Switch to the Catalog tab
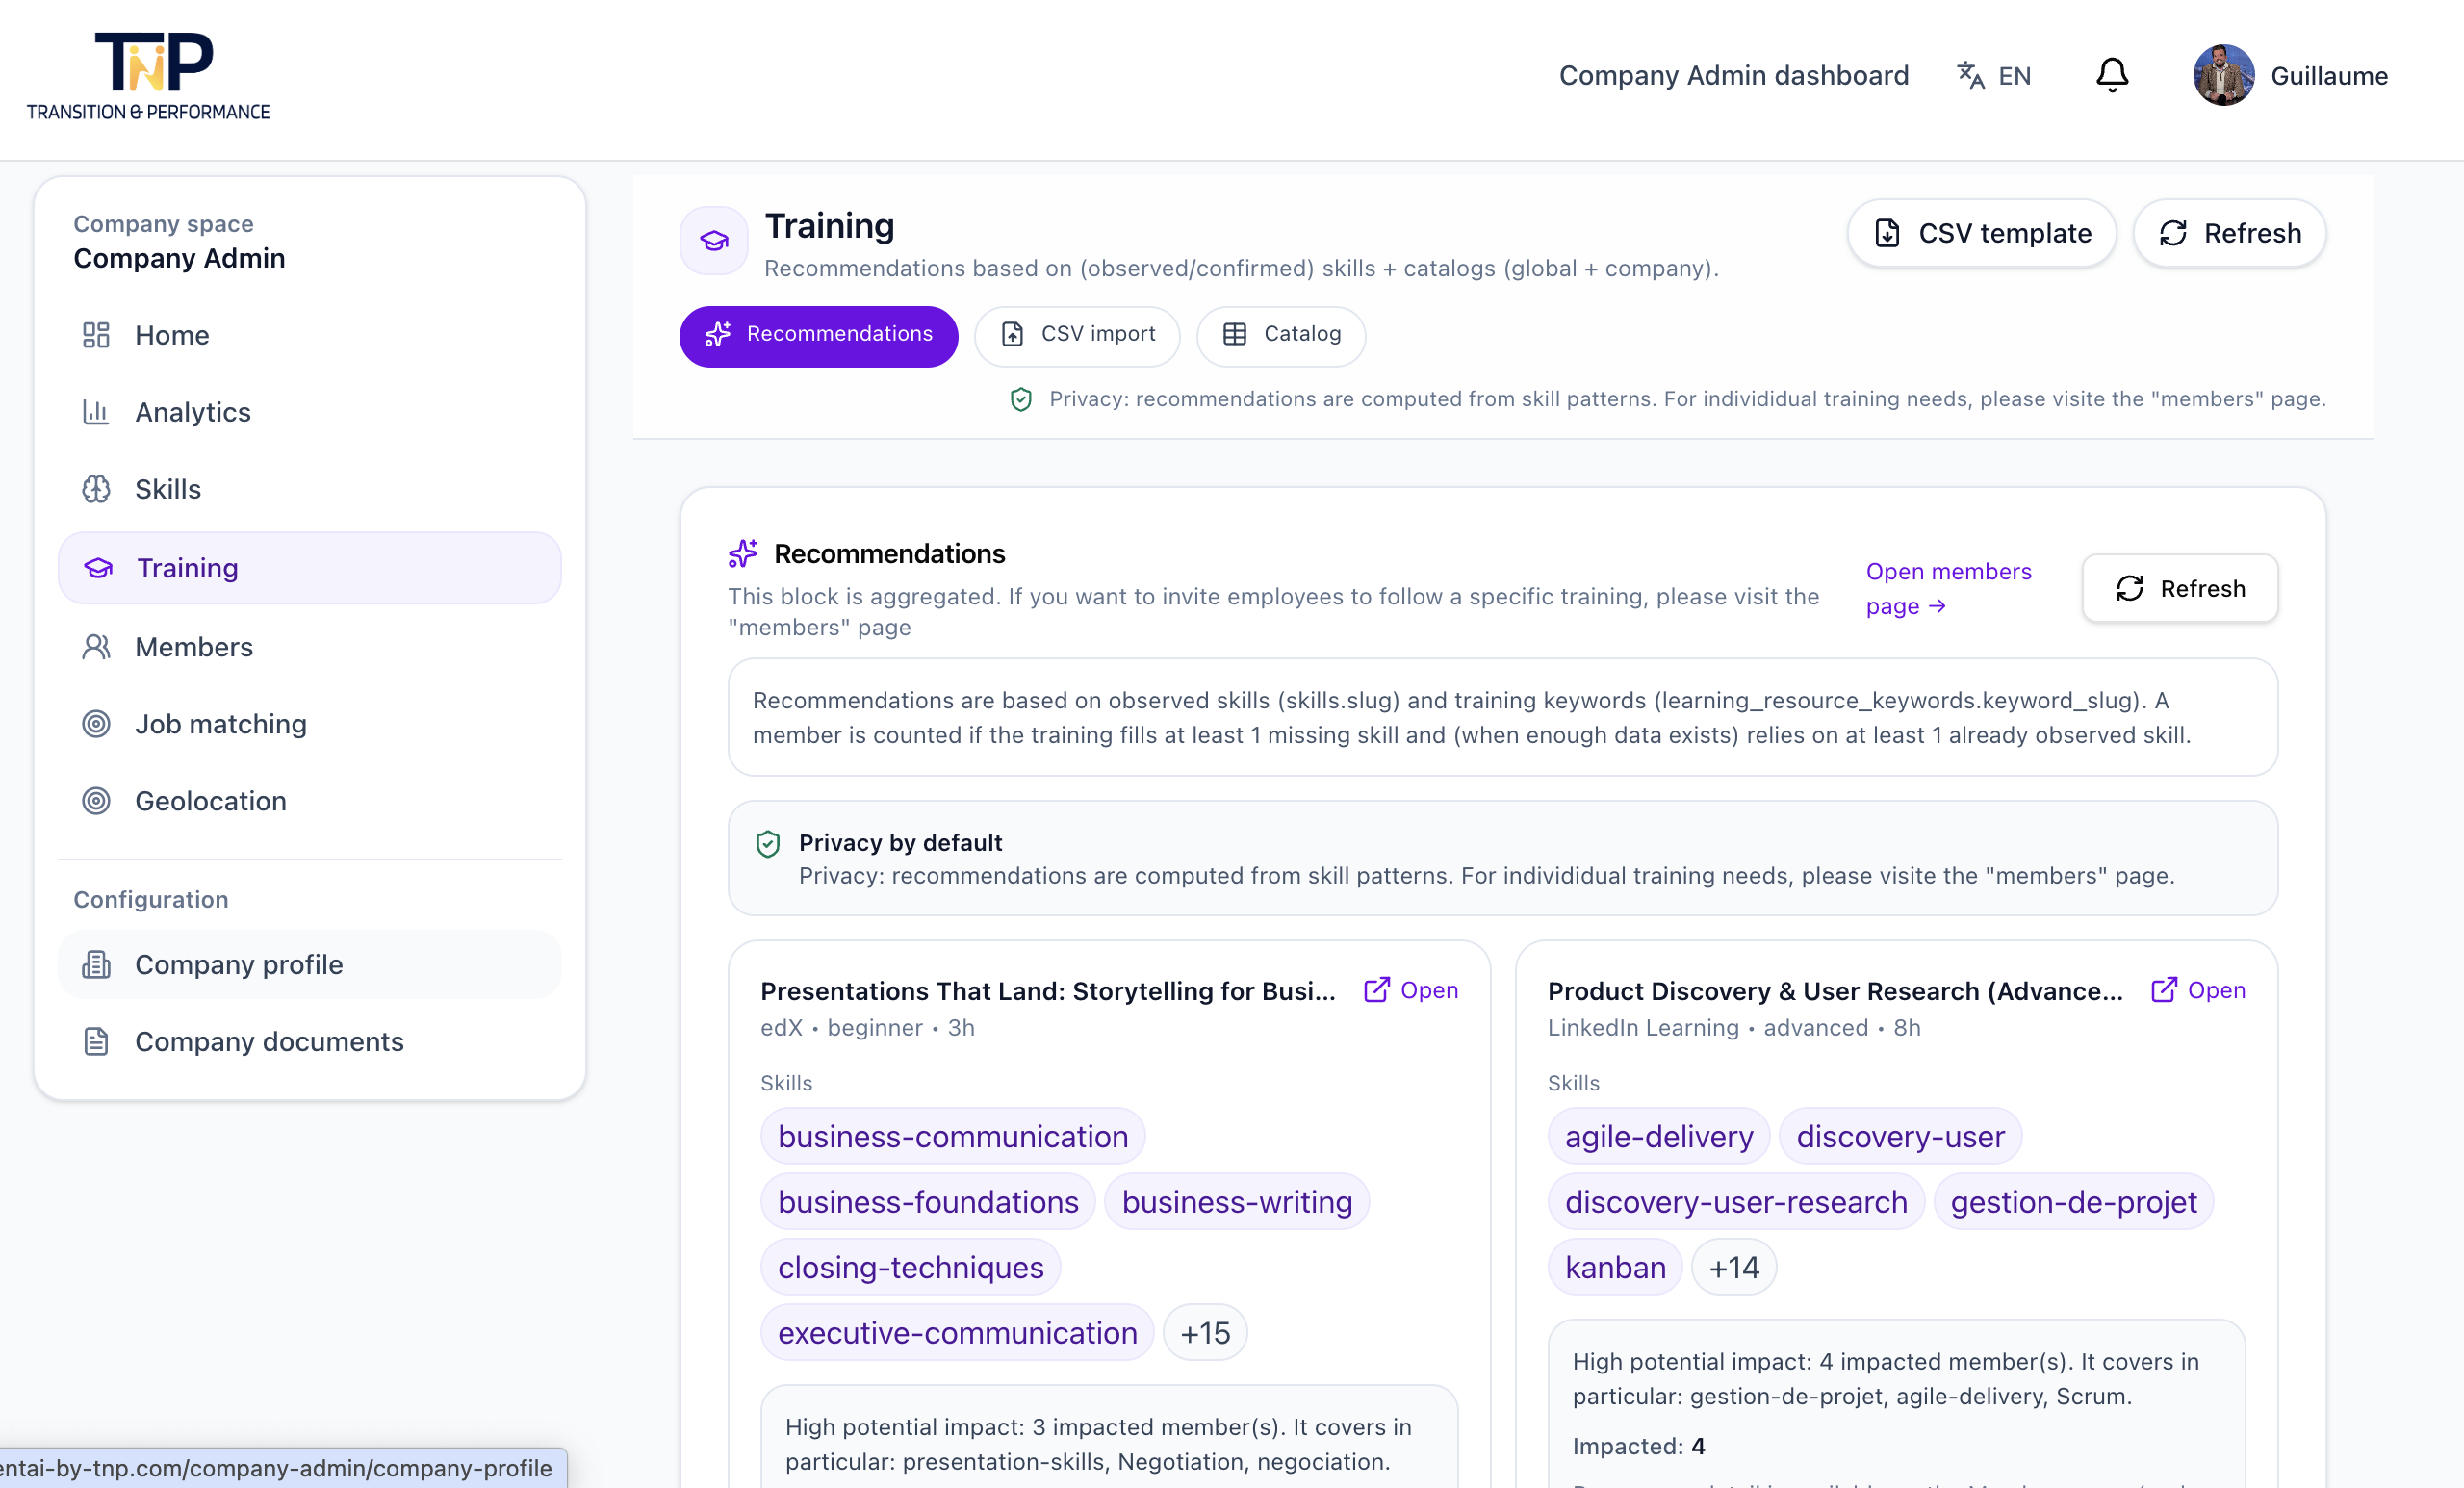This screenshot has height=1488, width=2464. coord(1281,335)
